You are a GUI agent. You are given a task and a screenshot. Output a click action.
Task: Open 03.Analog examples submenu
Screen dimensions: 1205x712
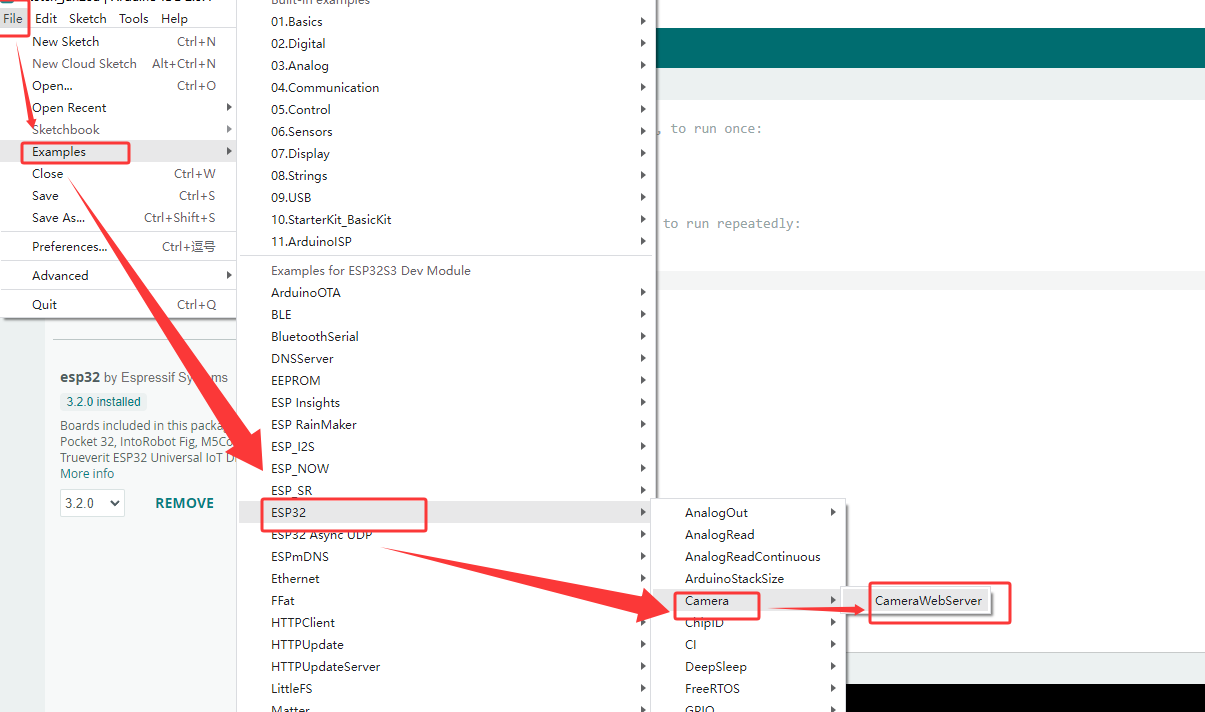click(446, 66)
